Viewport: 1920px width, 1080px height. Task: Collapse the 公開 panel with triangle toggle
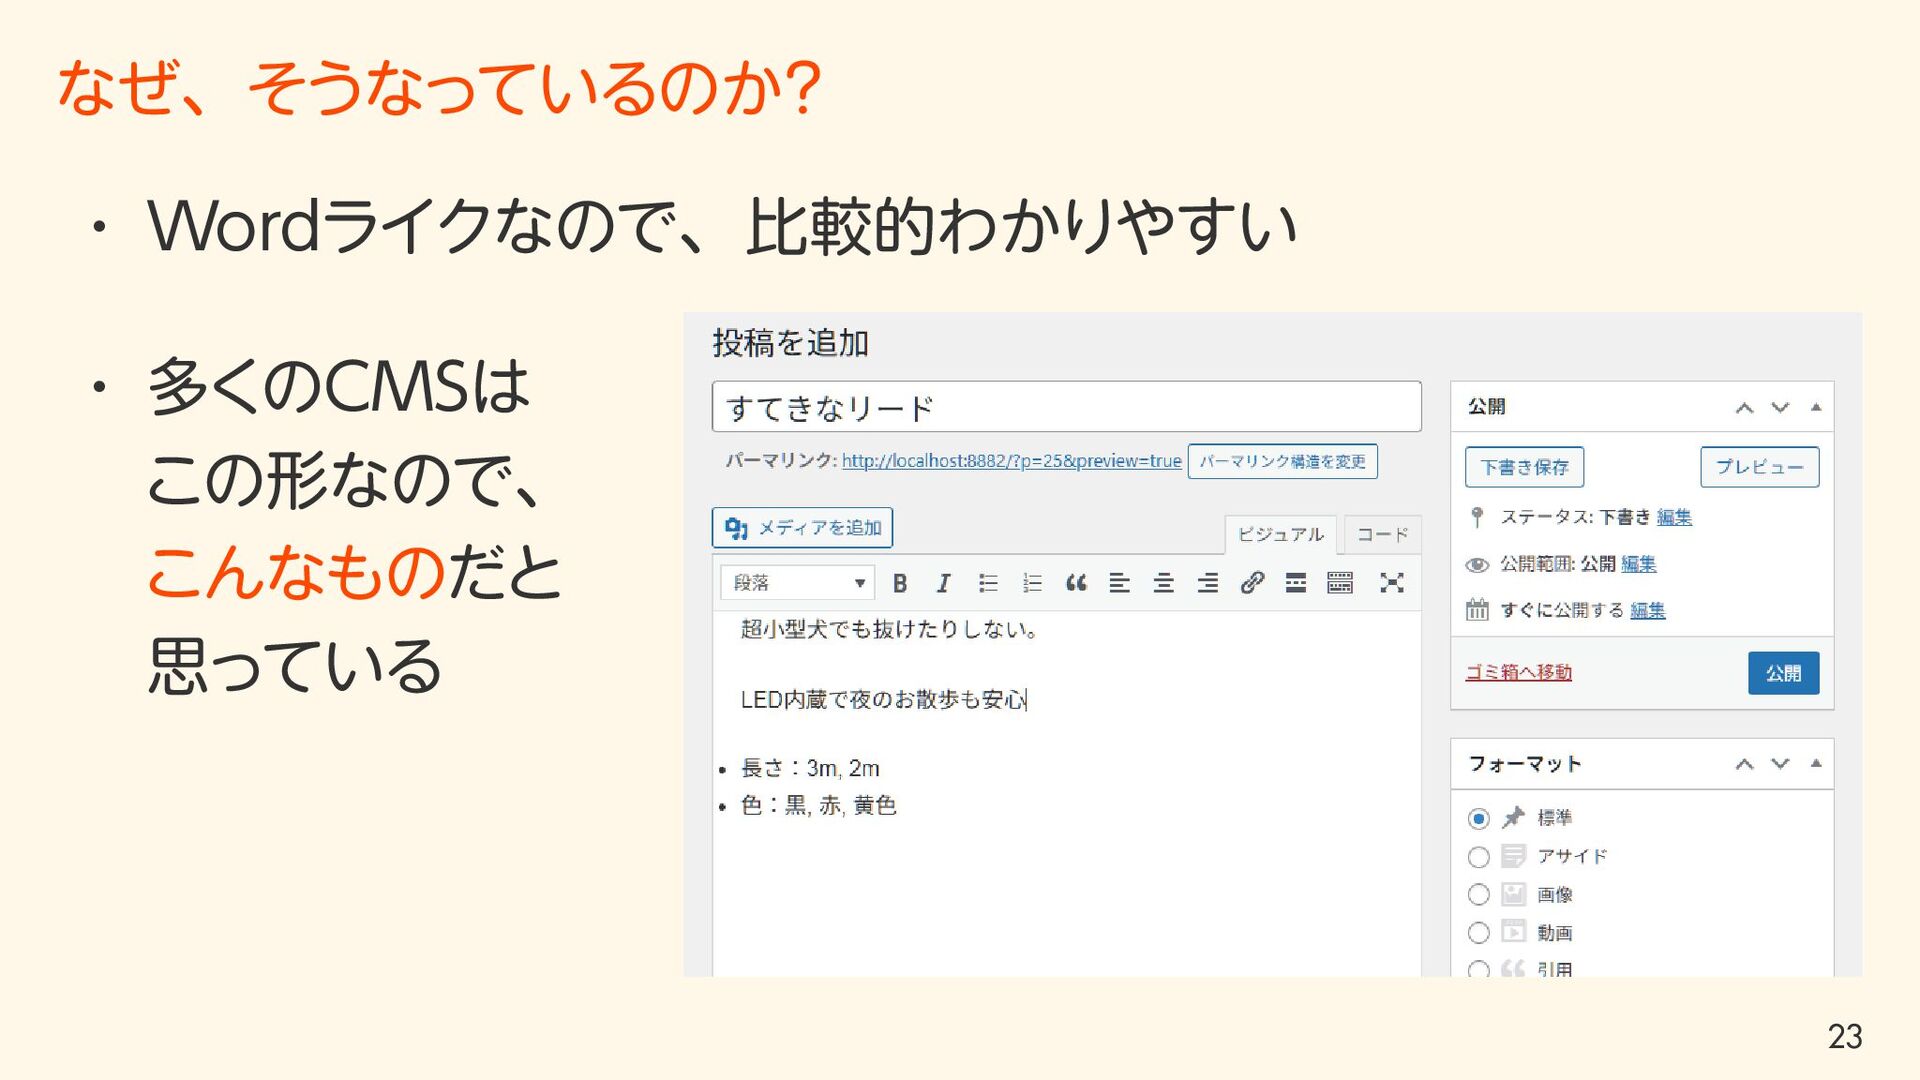(x=1816, y=407)
